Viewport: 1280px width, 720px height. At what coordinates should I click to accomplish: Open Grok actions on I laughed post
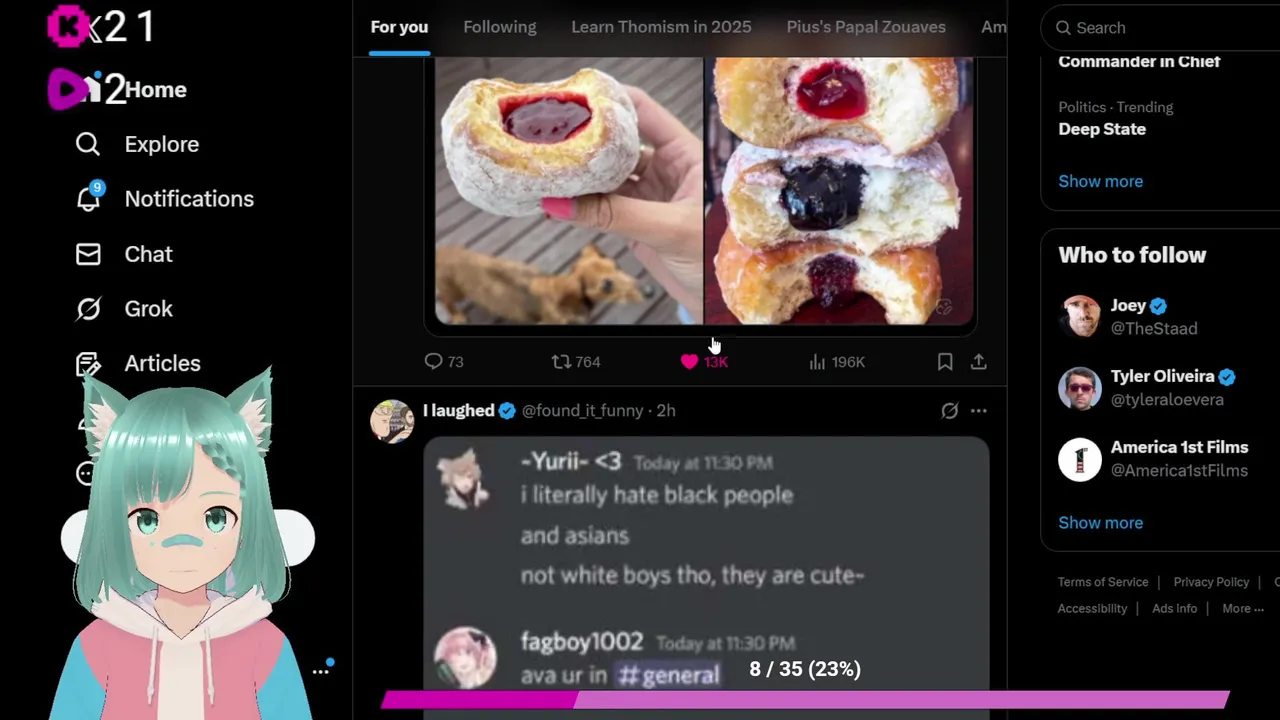[949, 410]
